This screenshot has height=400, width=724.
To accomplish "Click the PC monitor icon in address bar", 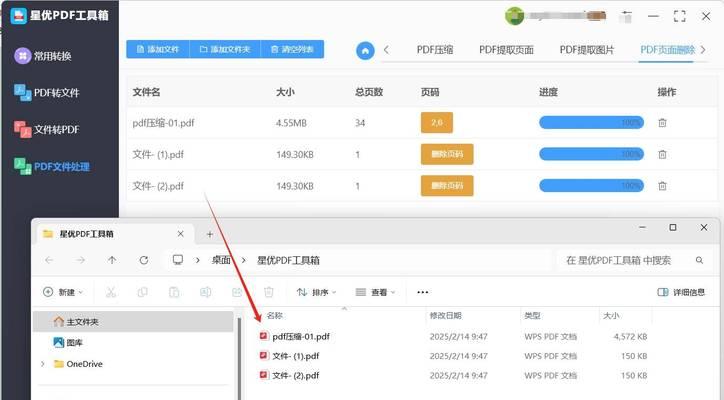I will pyautogui.click(x=178, y=260).
